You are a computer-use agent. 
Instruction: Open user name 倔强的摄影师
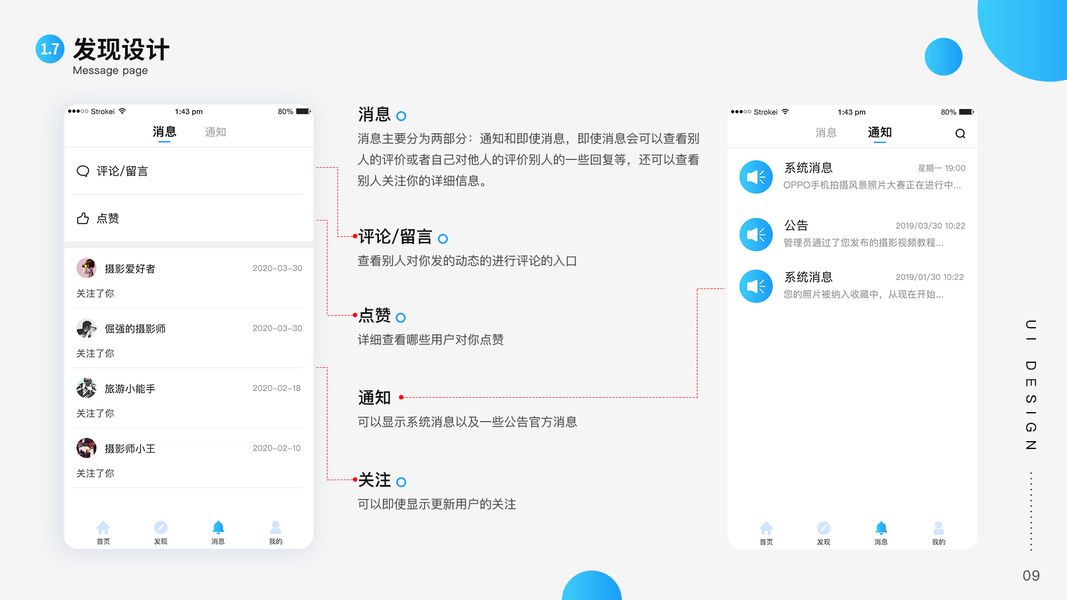pyautogui.click(x=135, y=329)
